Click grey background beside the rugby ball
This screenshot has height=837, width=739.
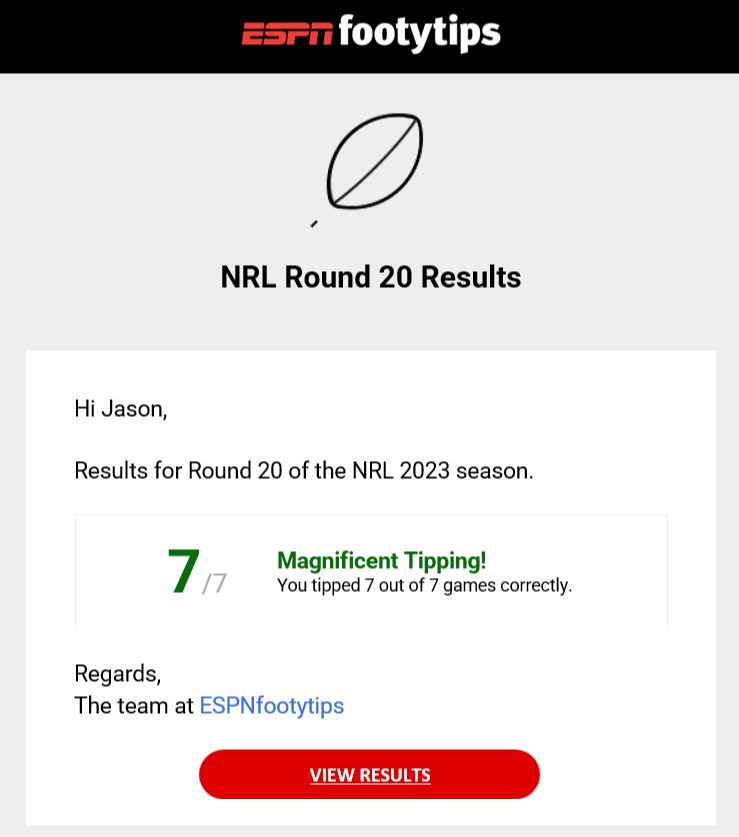[x=560, y=165]
